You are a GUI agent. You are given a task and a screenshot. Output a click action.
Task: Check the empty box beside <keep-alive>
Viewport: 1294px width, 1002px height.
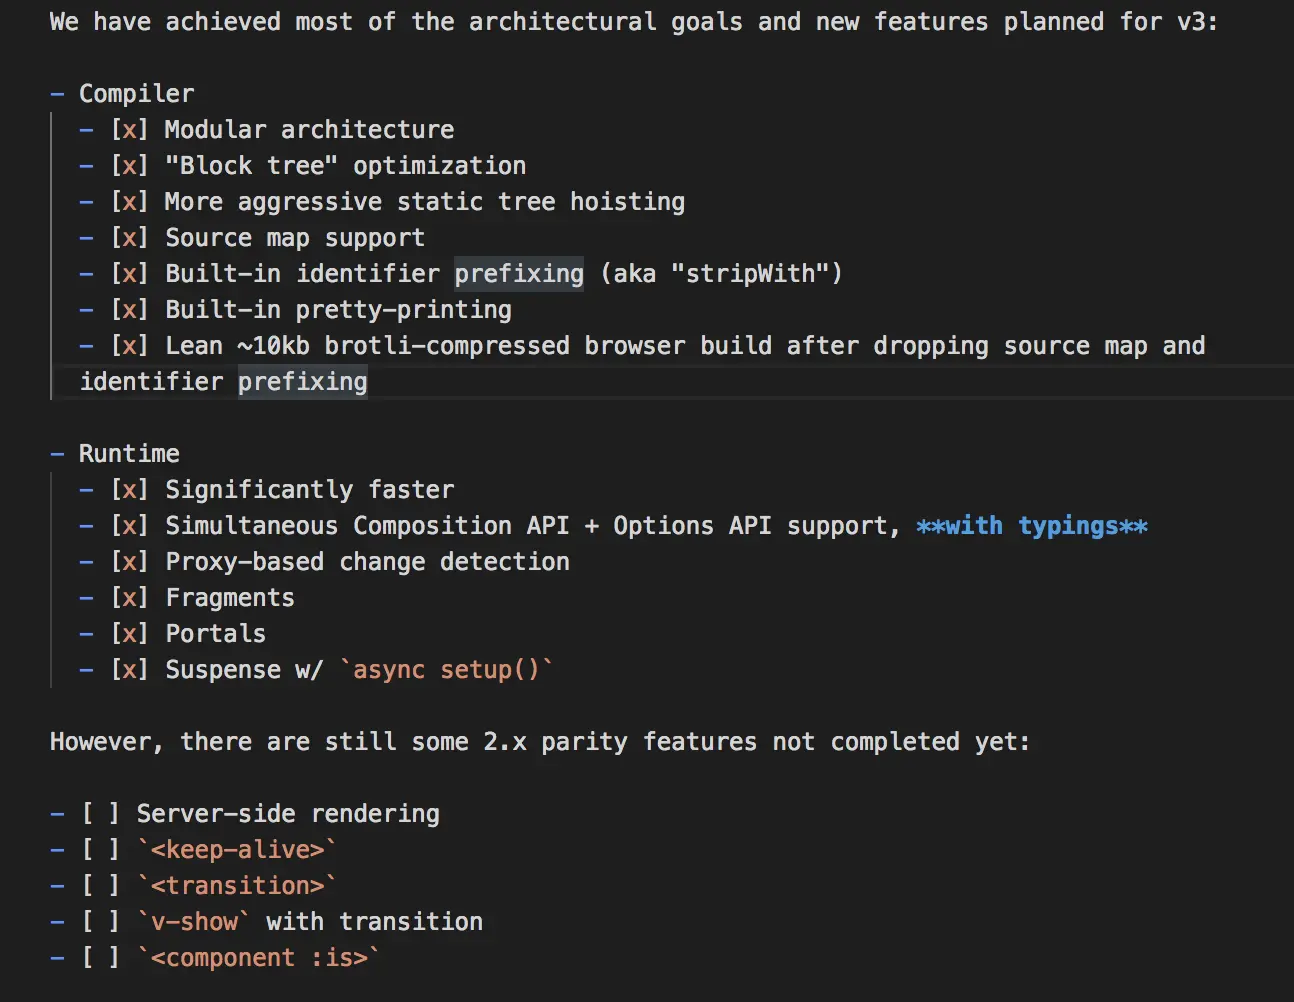100,850
